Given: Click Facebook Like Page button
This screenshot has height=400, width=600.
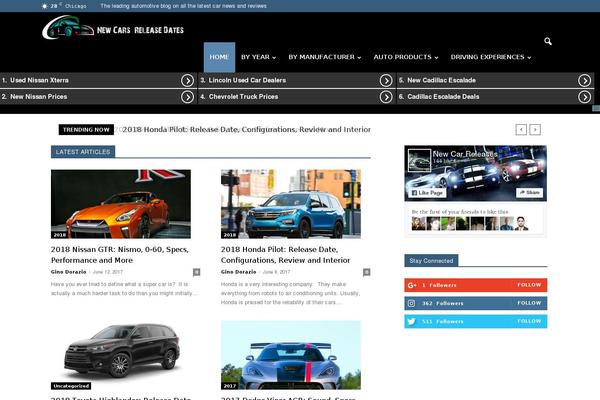Looking at the screenshot, I should click(427, 193).
